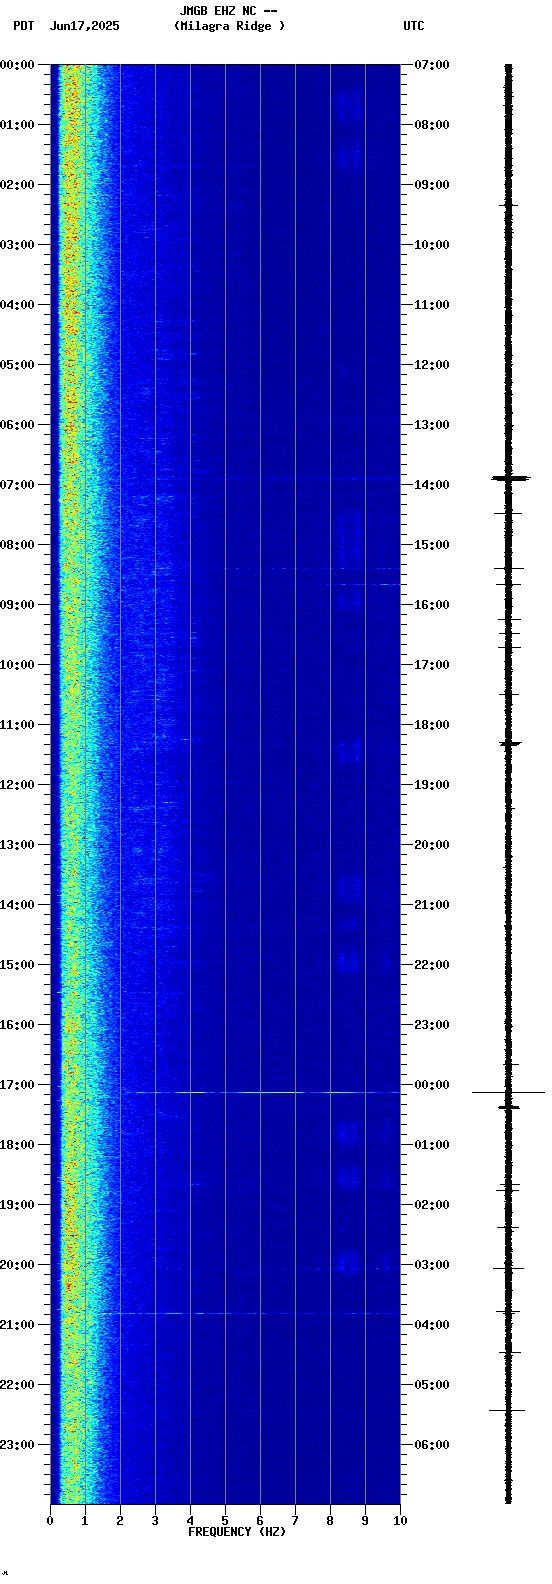Click the PDT '23:00' time label
Image resolution: width=552 pixels, height=1584 pixels.
coord(17,1445)
